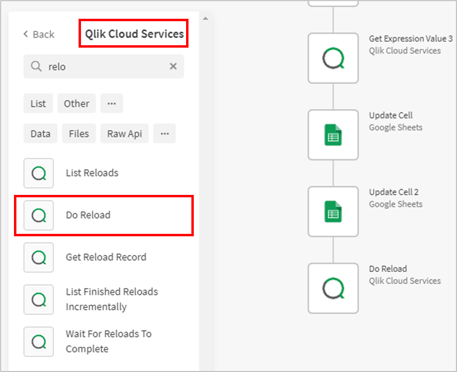Click the List Reloads block icon
This screenshot has width=457, height=372.
click(38, 173)
